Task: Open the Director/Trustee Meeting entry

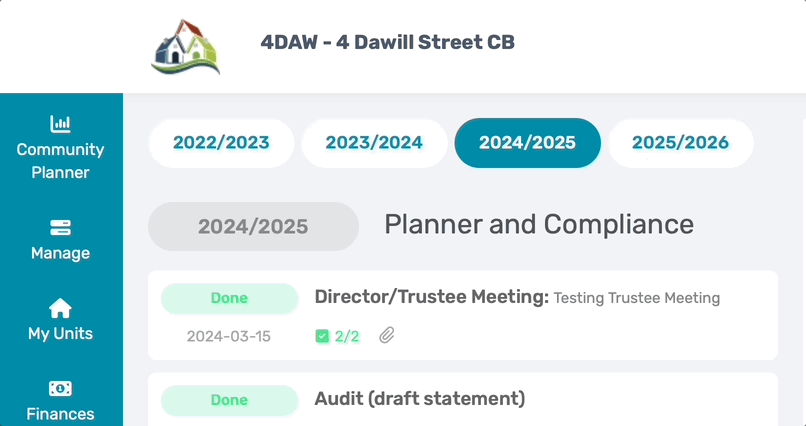Action: [x=463, y=316]
